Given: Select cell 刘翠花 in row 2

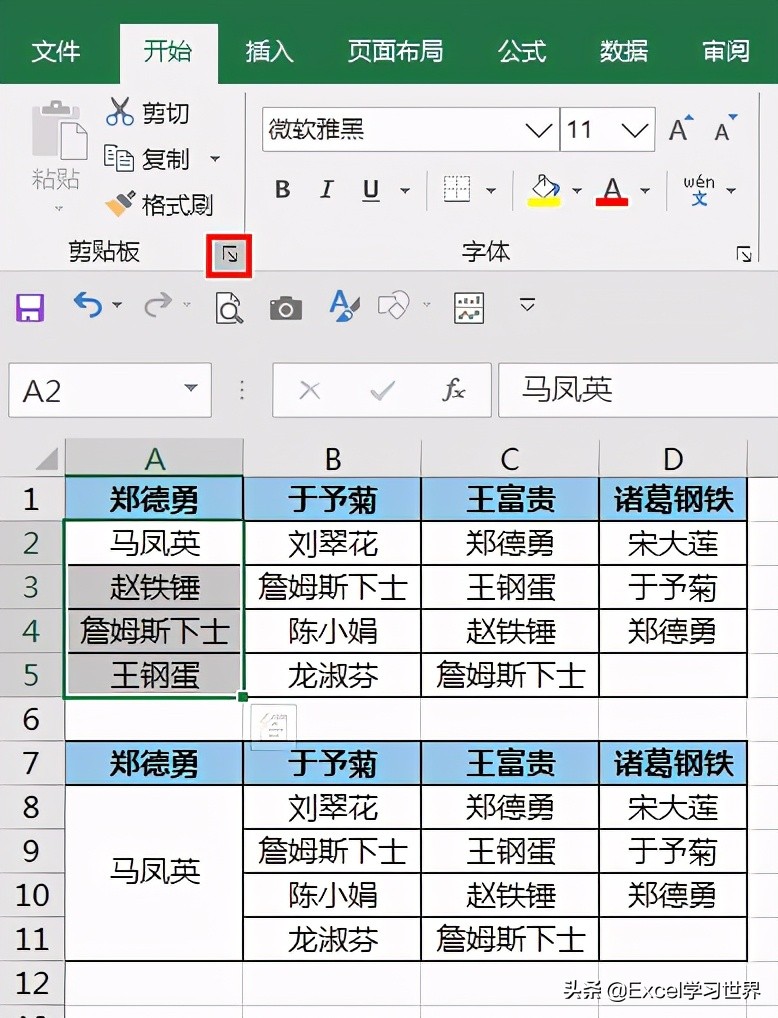Looking at the screenshot, I should (333, 543).
